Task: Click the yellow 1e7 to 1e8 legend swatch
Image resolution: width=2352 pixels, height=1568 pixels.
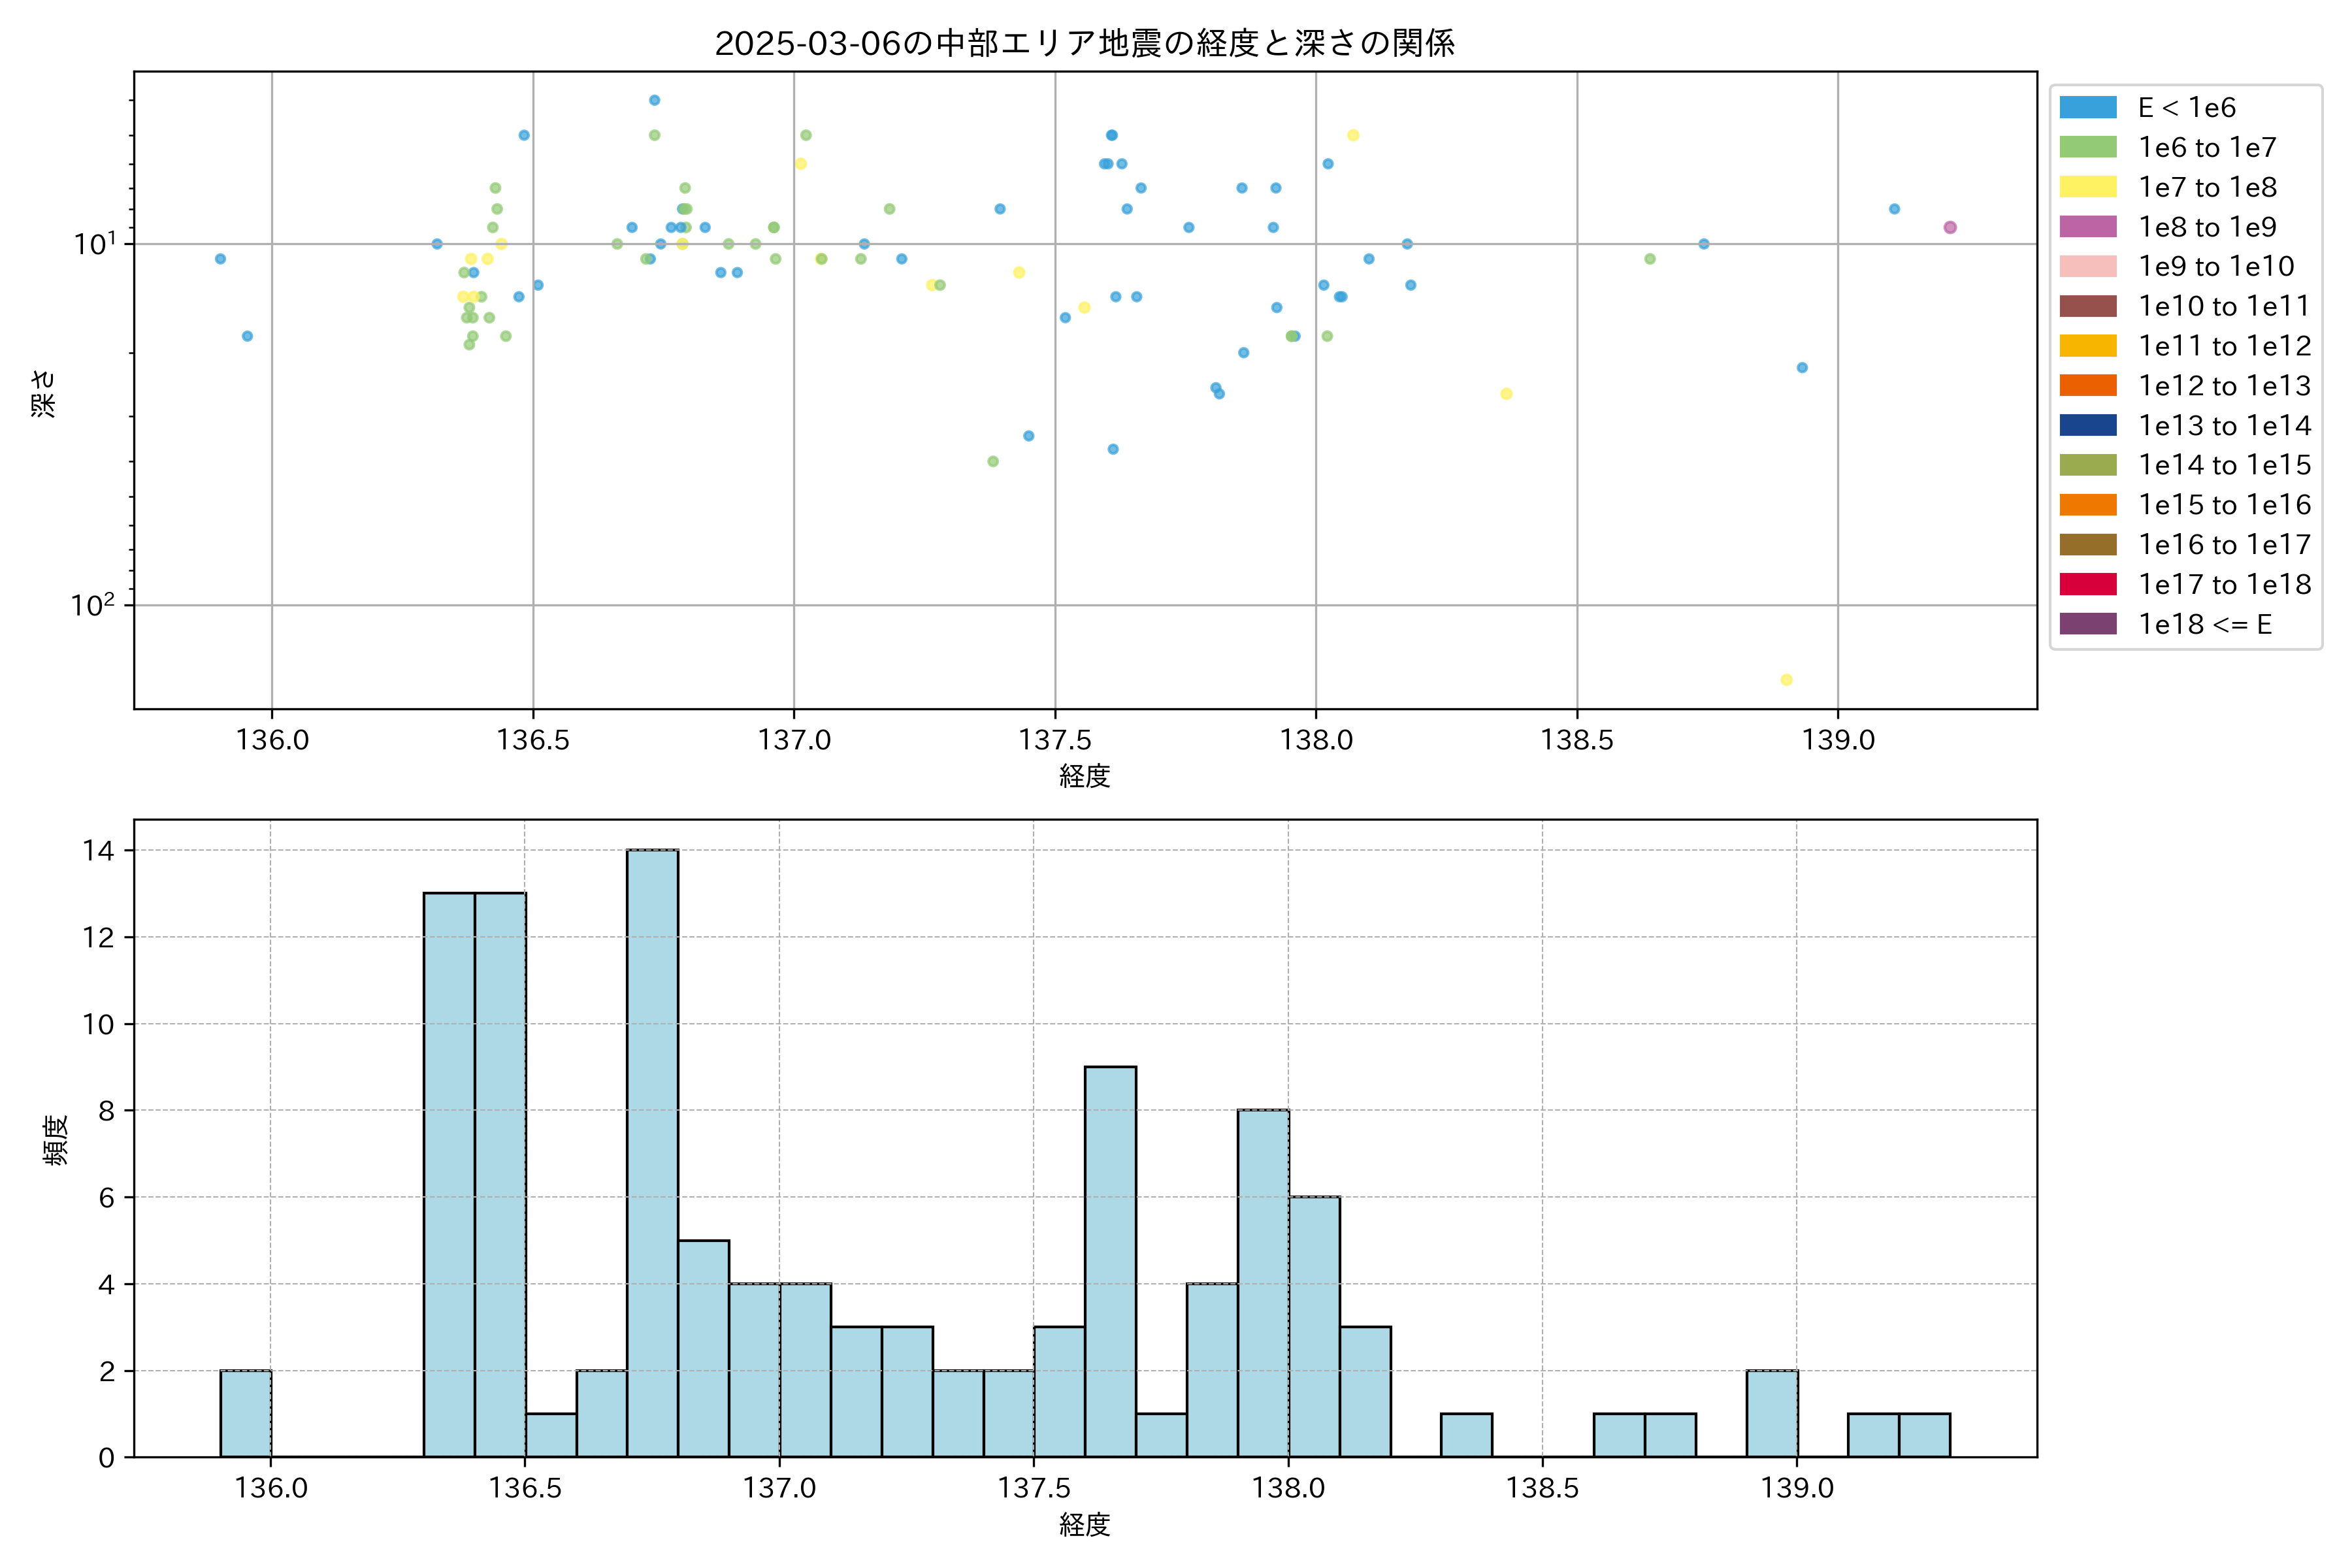Action: click(2088, 187)
